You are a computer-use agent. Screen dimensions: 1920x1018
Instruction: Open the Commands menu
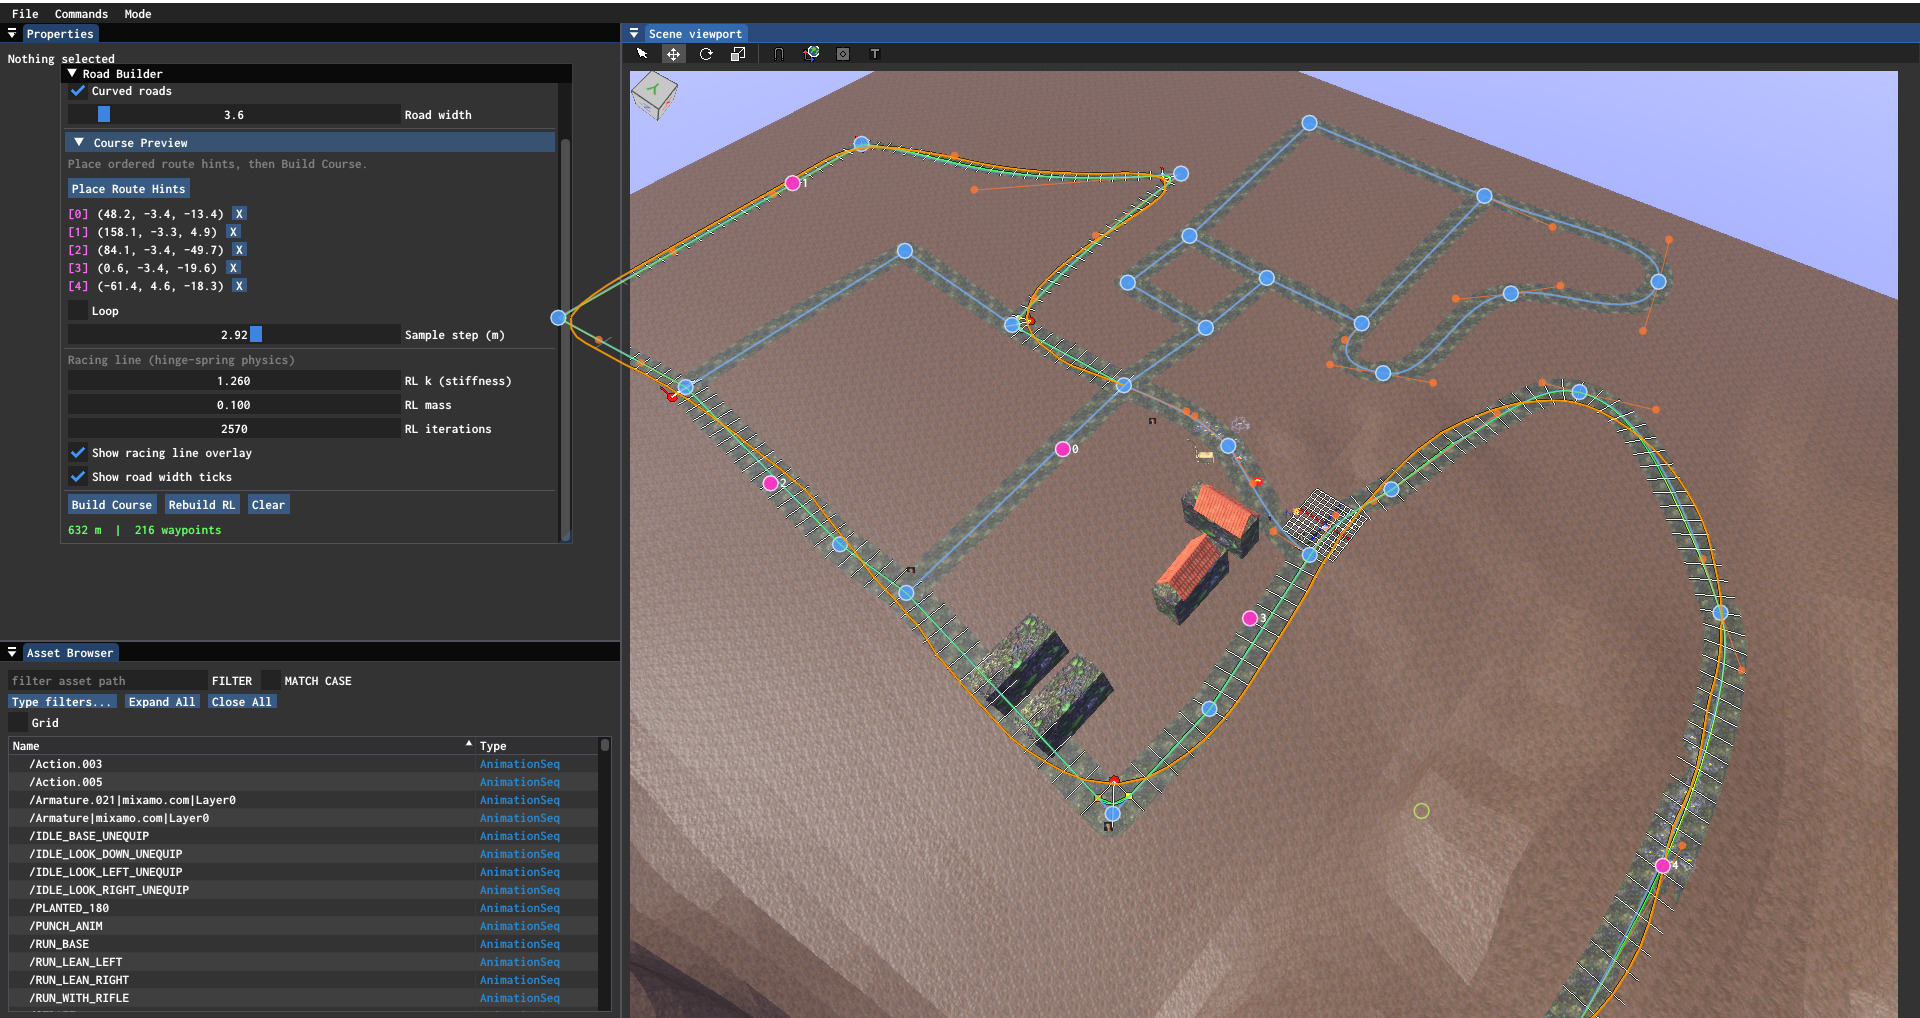tap(81, 14)
